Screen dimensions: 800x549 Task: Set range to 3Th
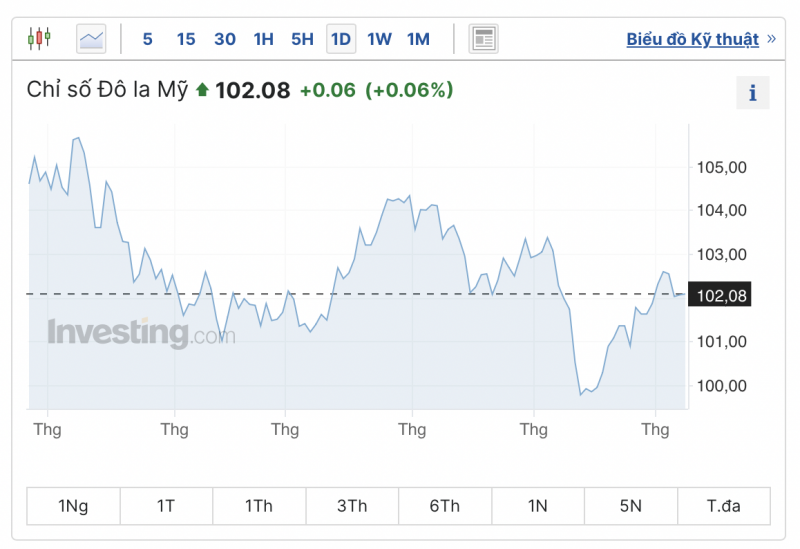click(352, 506)
